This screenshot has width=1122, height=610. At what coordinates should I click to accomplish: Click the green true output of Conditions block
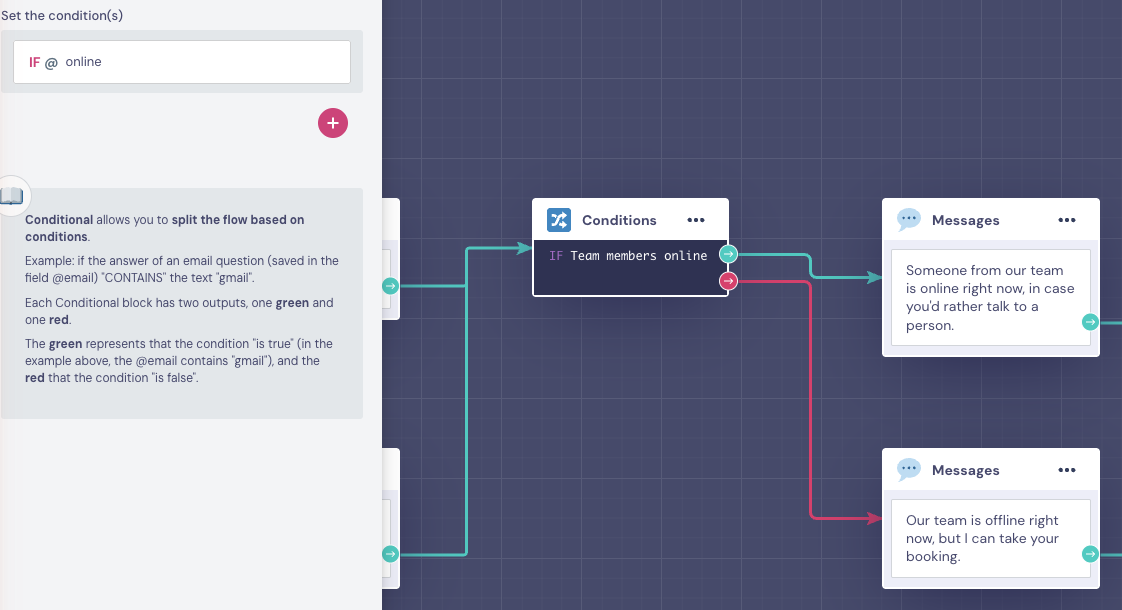point(728,254)
